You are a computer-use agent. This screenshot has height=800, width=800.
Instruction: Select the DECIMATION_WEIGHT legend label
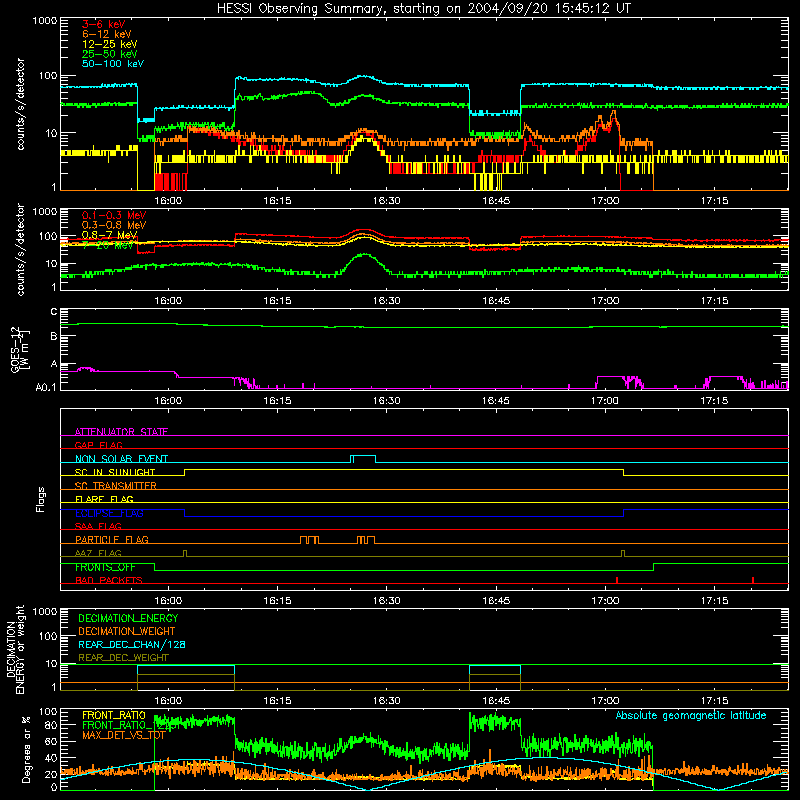[x=127, y=631]
